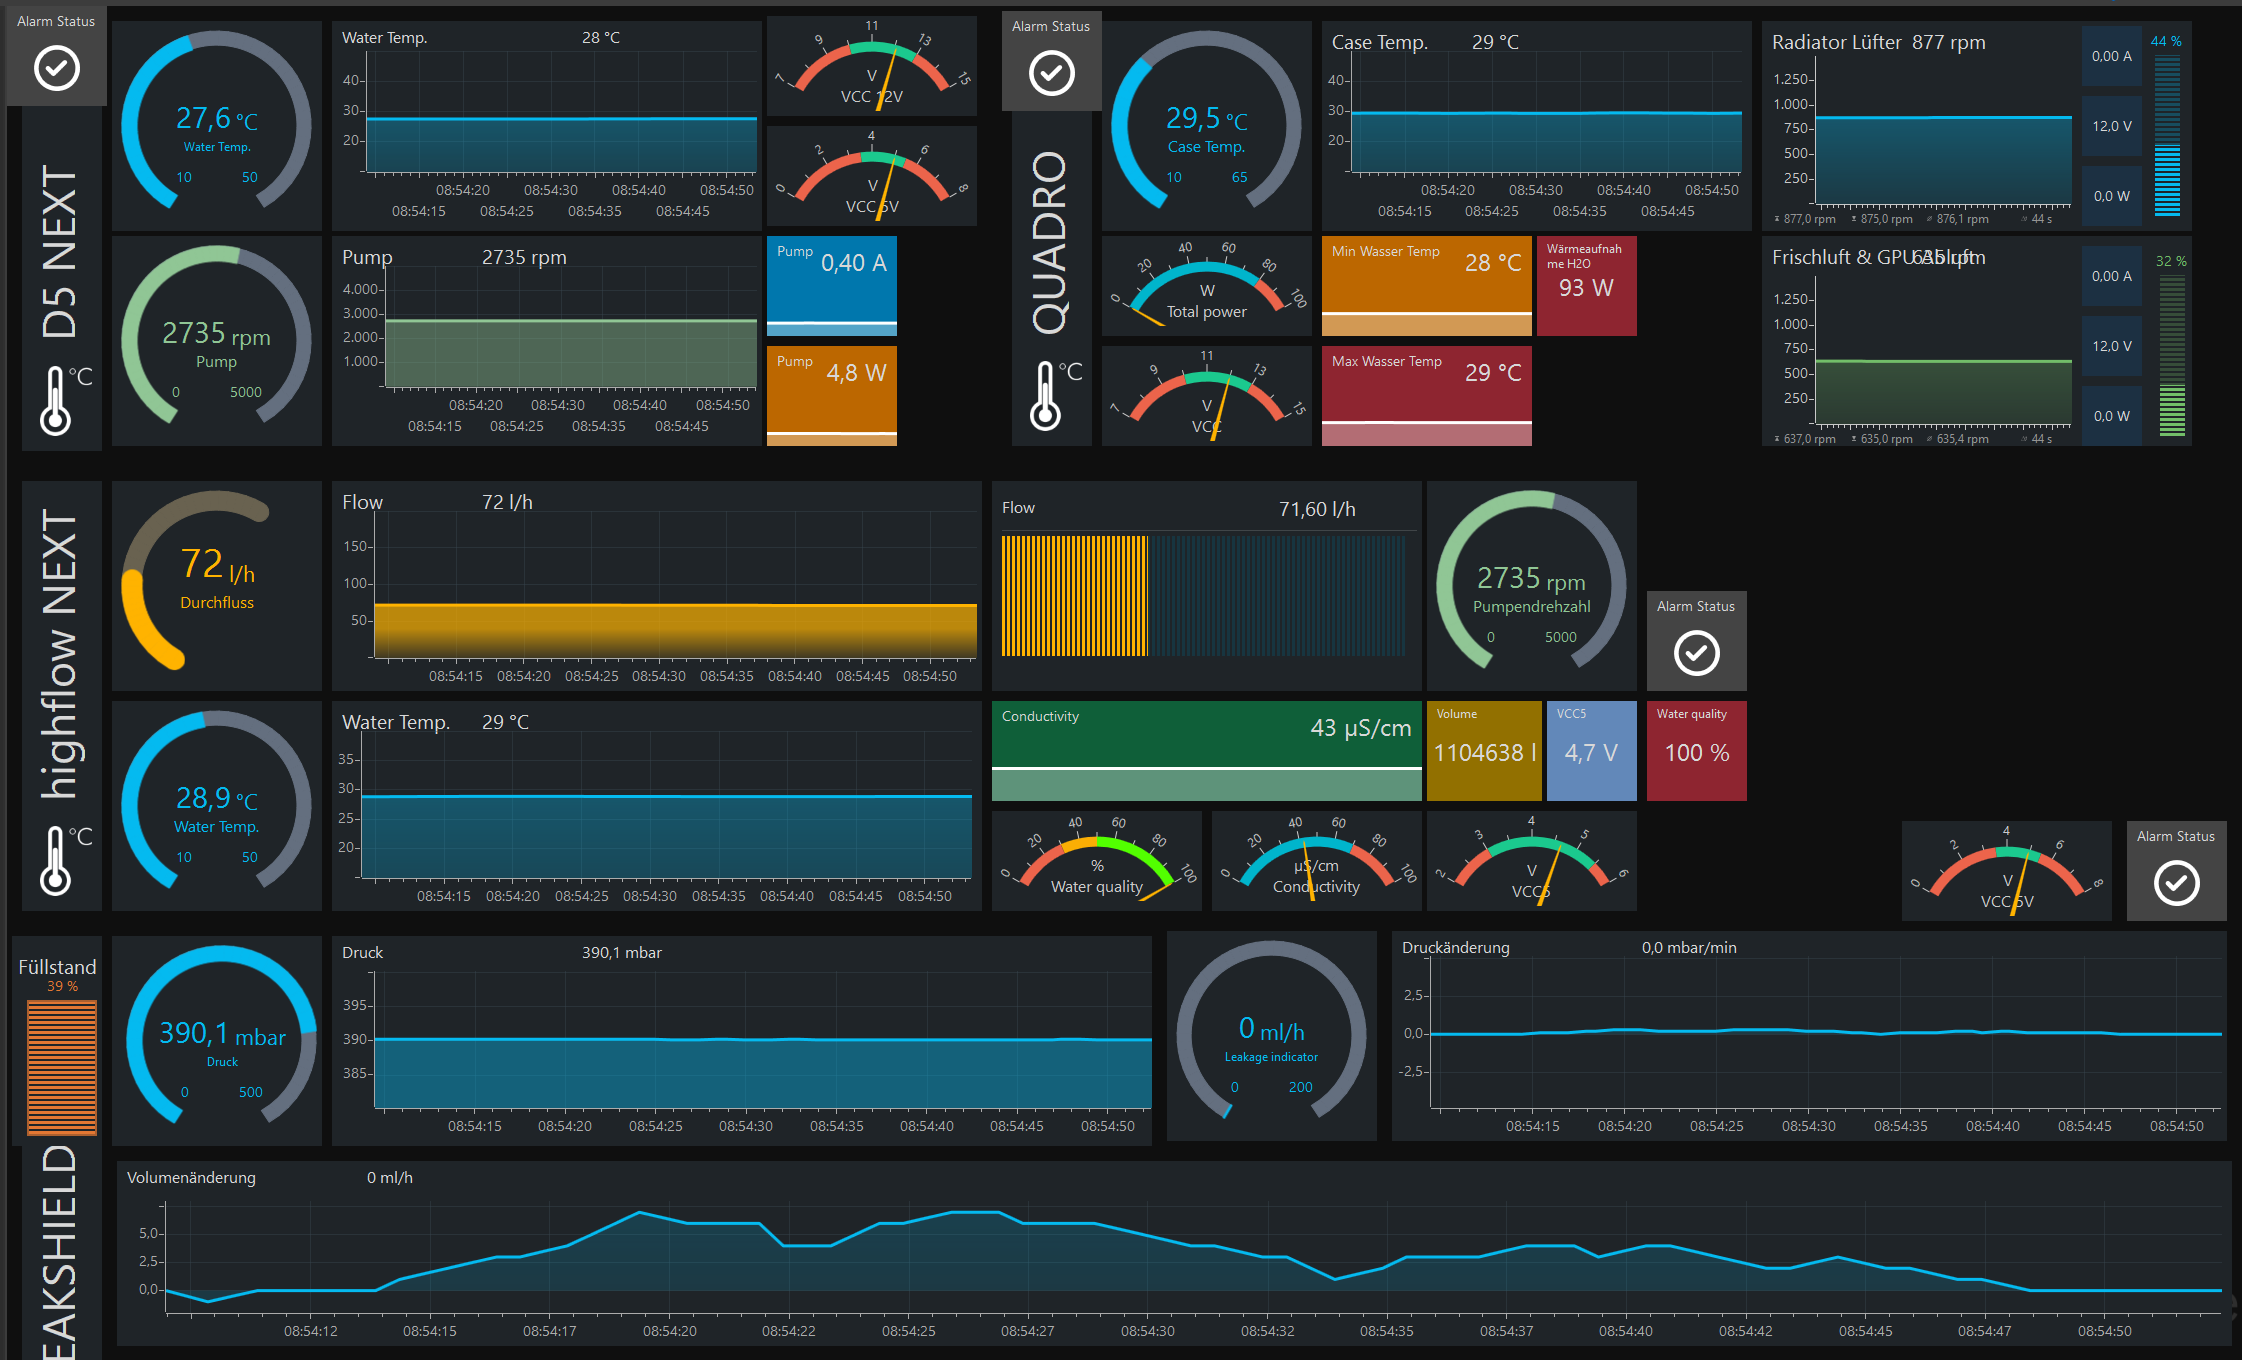
Task: Click the Radiator Lüfter 44 % bar
Action: (2167, 135)
